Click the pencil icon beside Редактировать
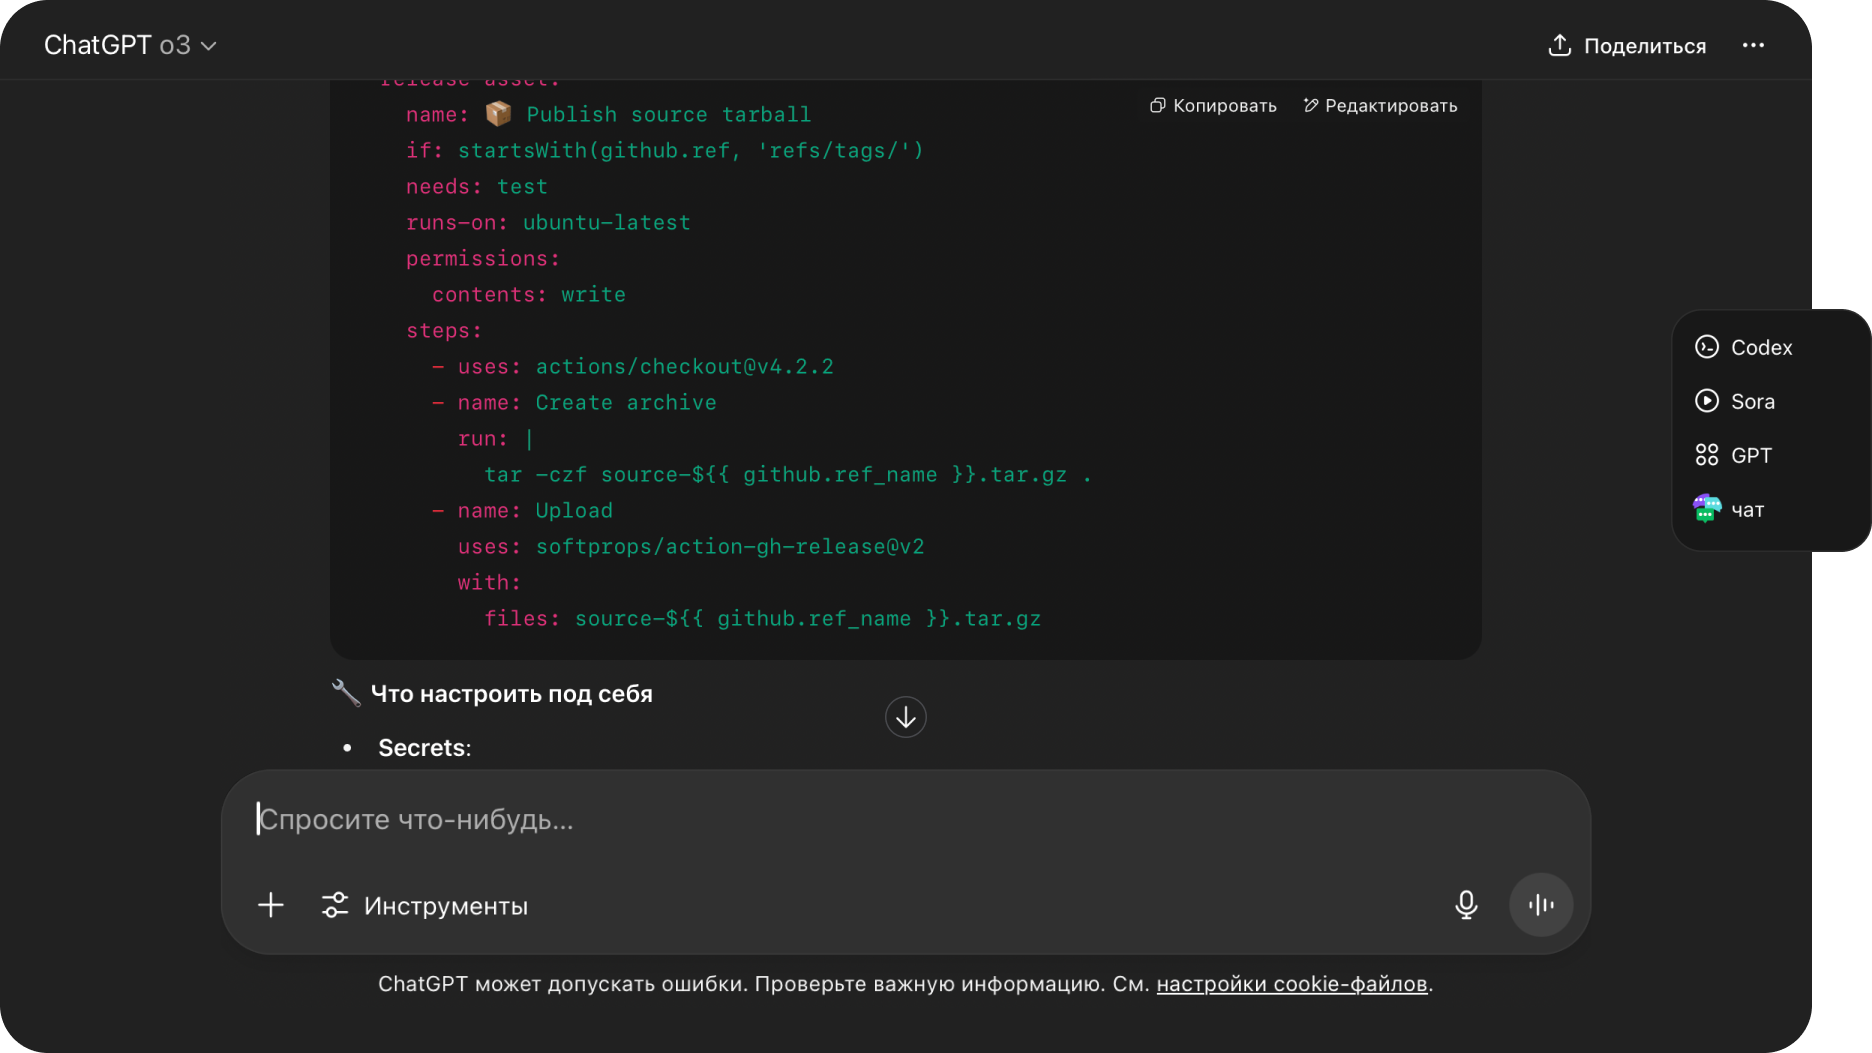This screenshot has height=1053, width=1872. [1310, 106]
